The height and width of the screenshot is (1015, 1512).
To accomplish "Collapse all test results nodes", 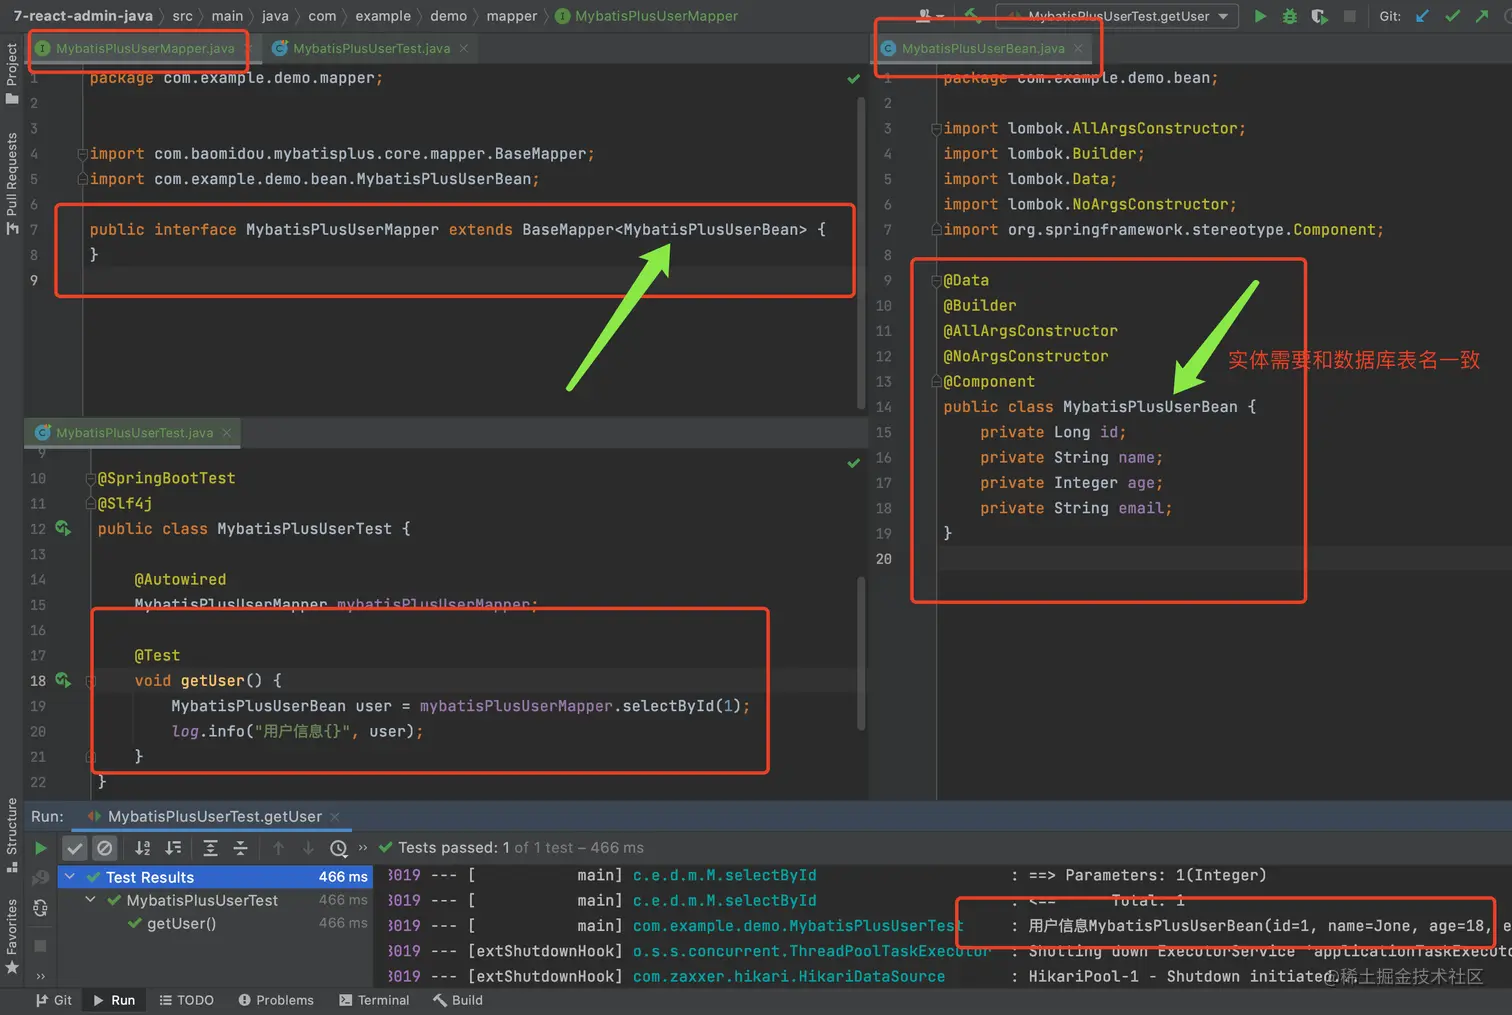I will [x=240, y=848].
